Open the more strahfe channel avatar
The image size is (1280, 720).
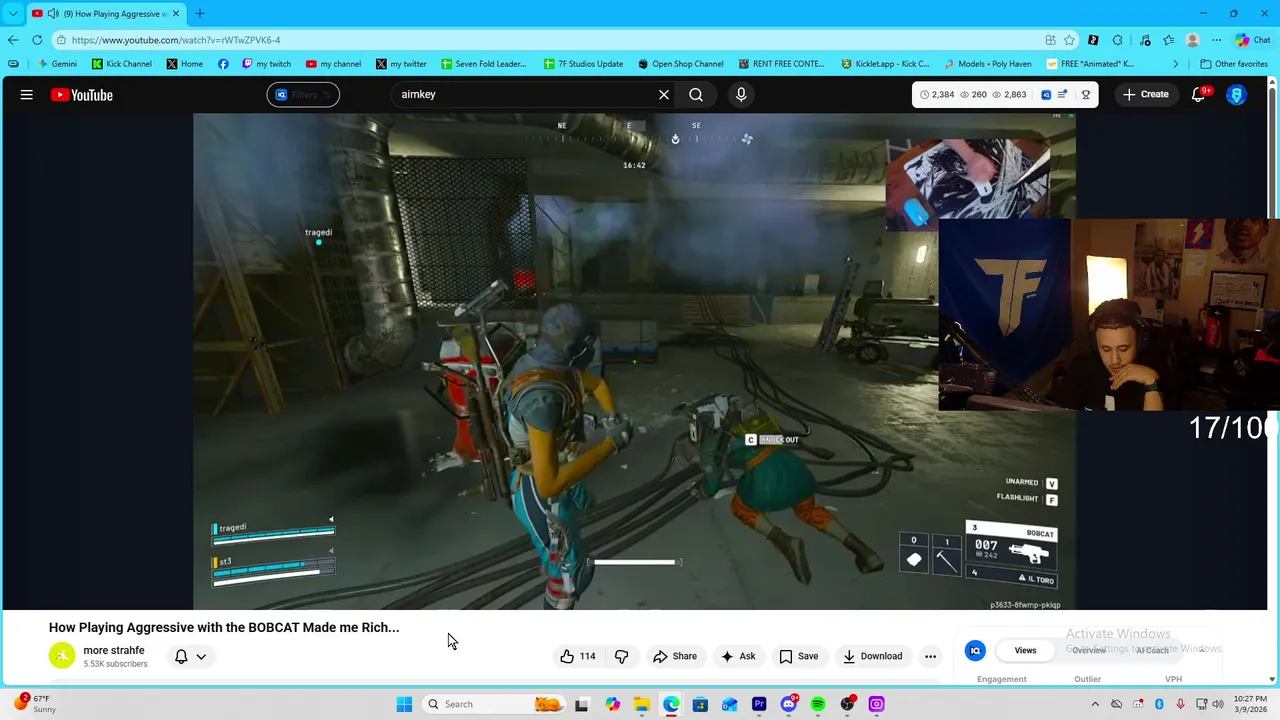(62, 656)
